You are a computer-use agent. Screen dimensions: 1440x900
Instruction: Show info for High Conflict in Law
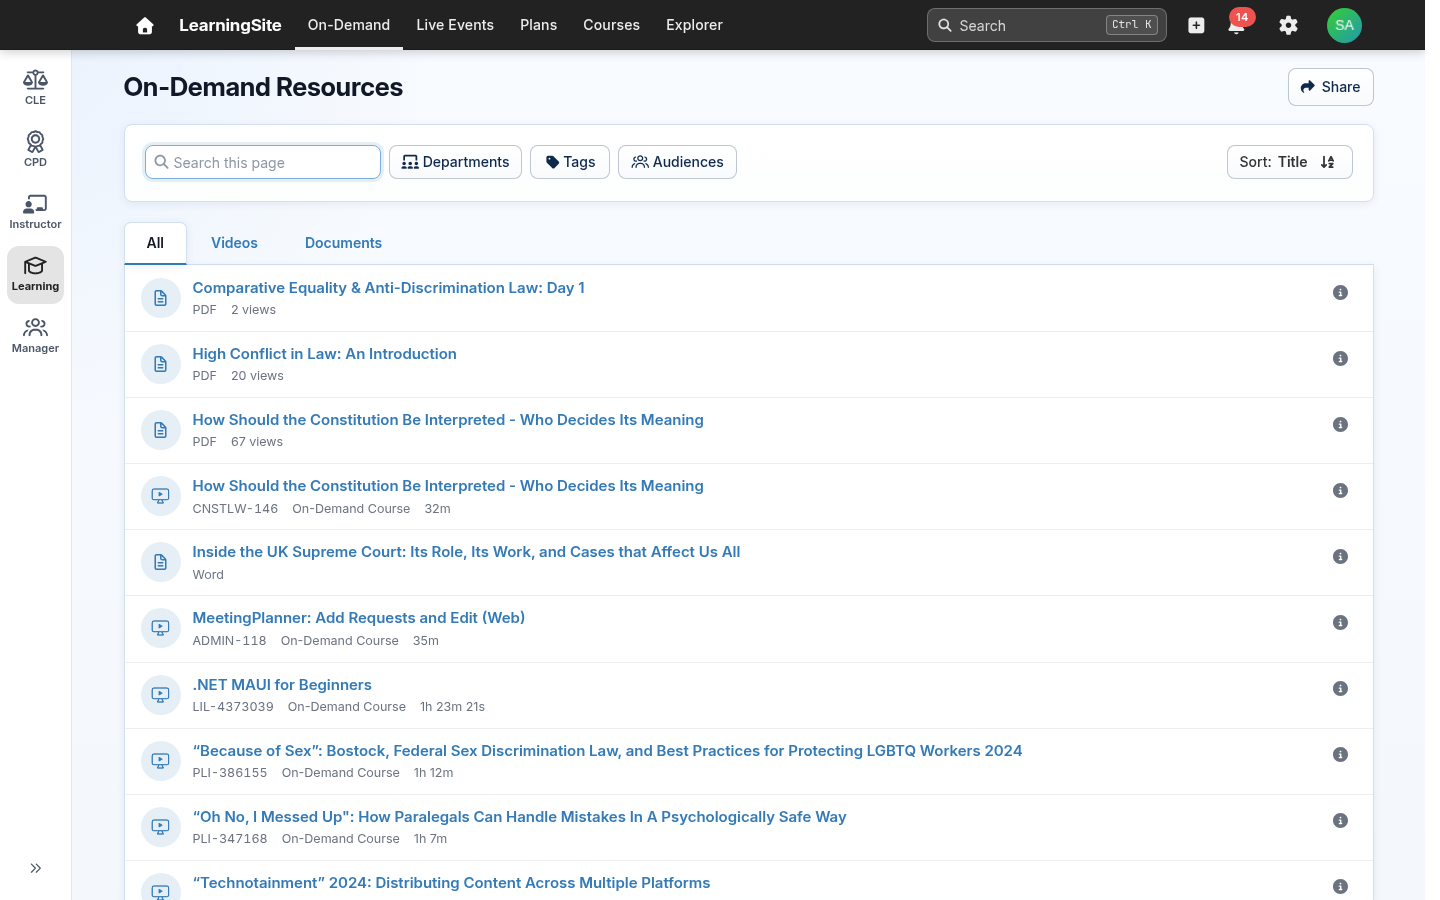(1340, 359)
